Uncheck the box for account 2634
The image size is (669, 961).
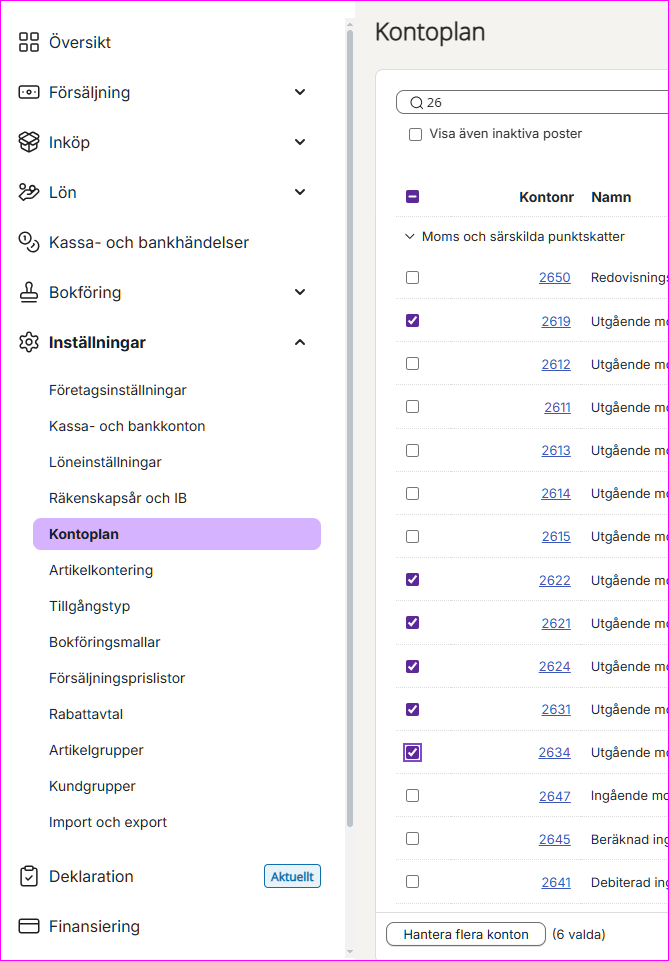[412, 753]
